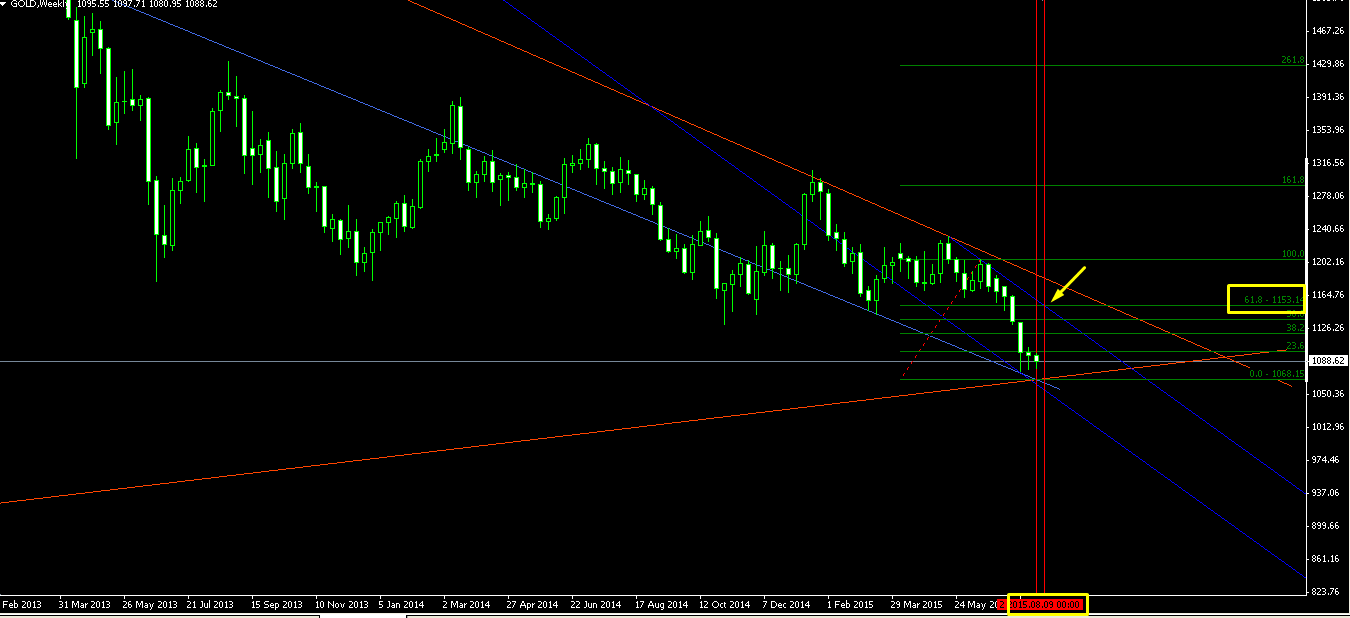Click the 22 Jun 2014 date on time axis
Screen dimensions: 1350x618
tap(596, 604)
